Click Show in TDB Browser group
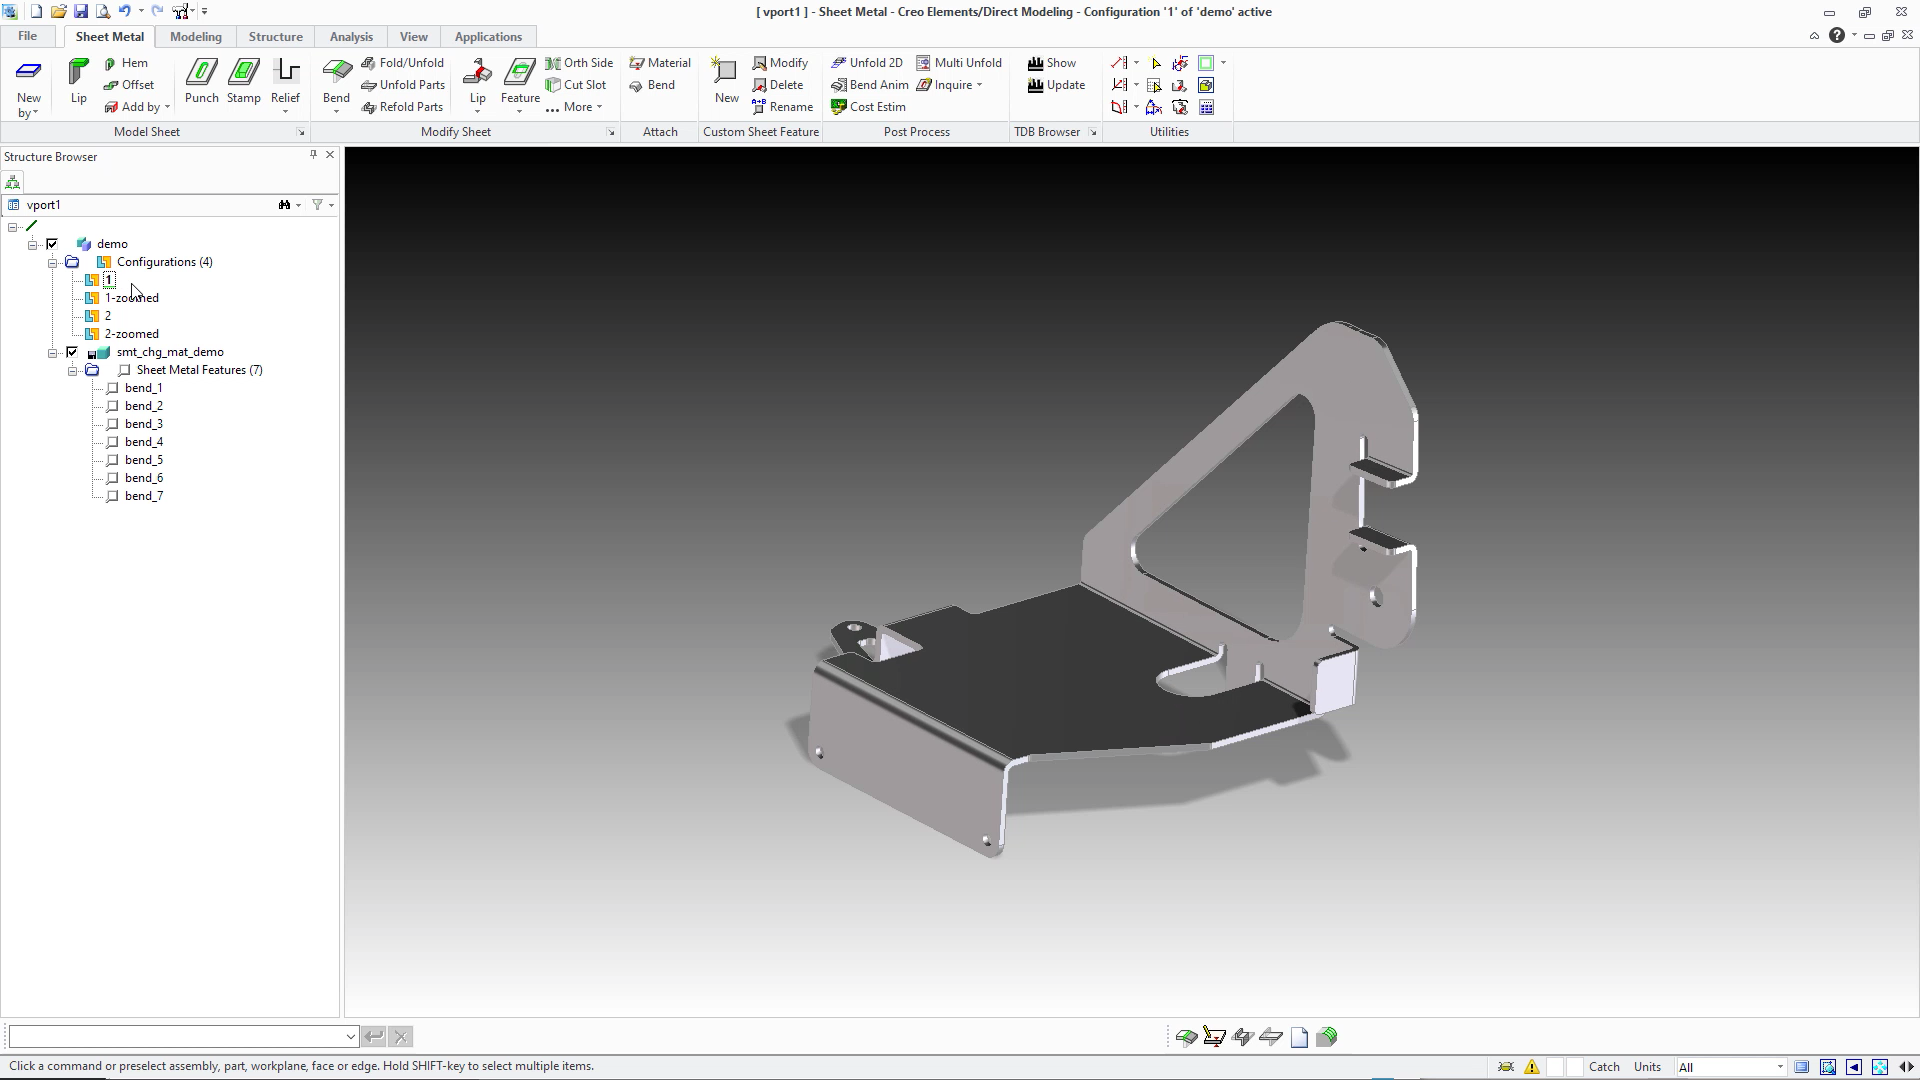 coord(1052,63)
